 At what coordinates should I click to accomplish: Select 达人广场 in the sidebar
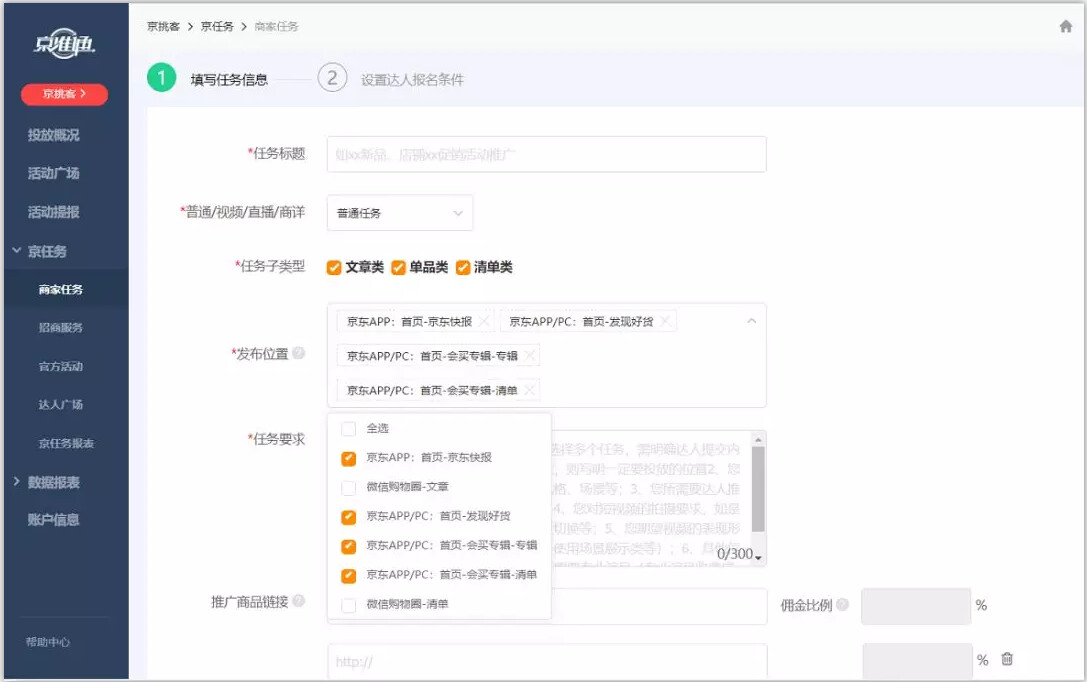click(61, 404)
